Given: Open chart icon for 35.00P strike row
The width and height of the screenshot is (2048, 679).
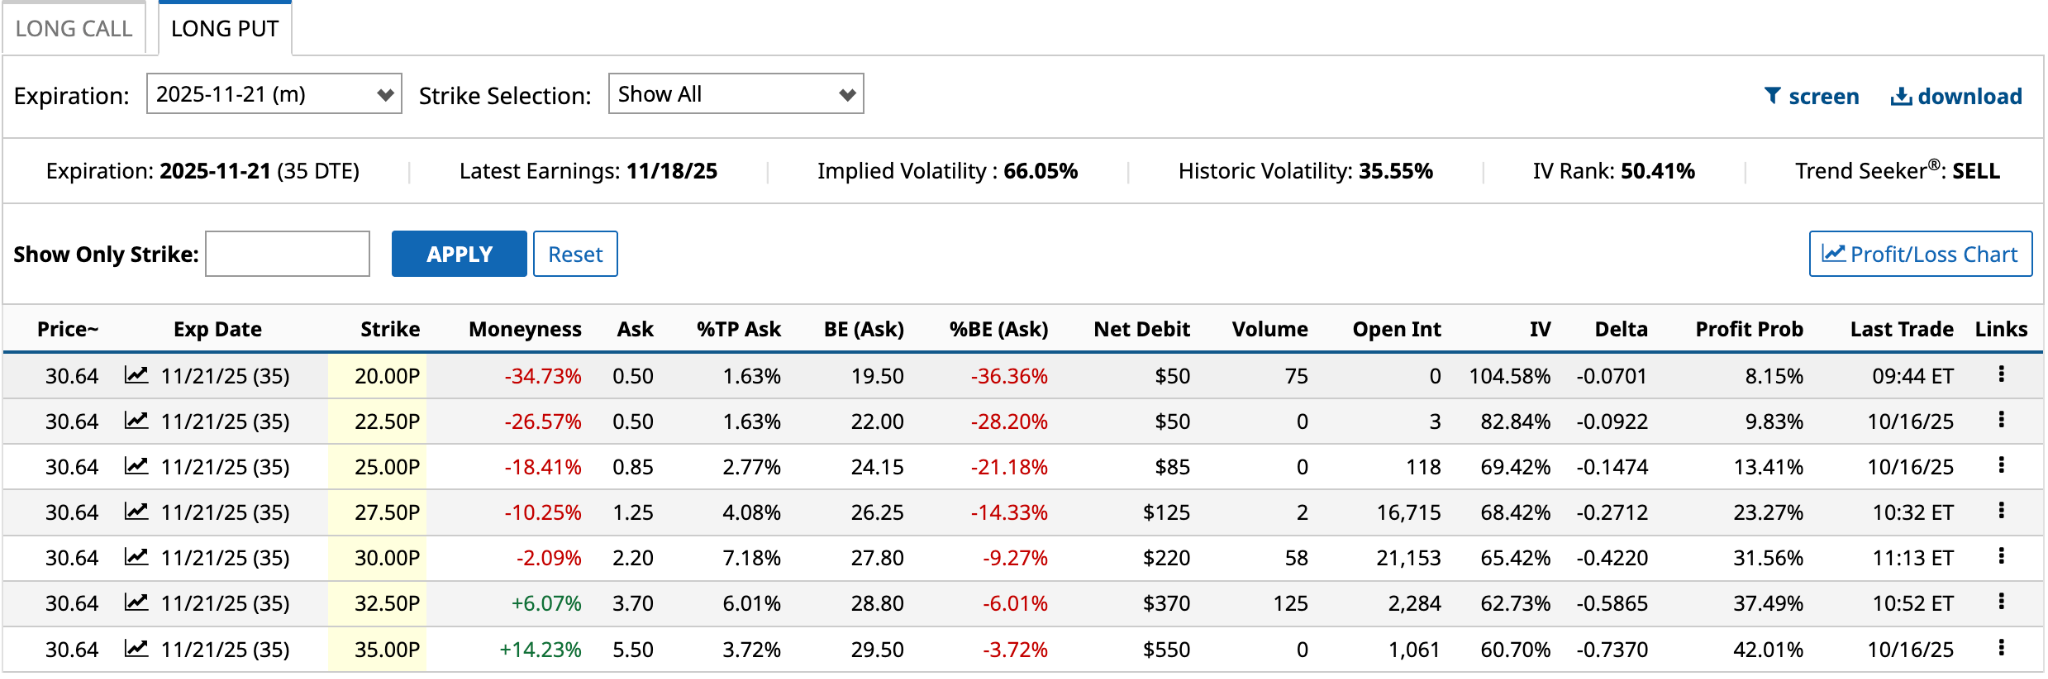Looking at the screenshot, I should pyautogui.click(x=136, y=649).
